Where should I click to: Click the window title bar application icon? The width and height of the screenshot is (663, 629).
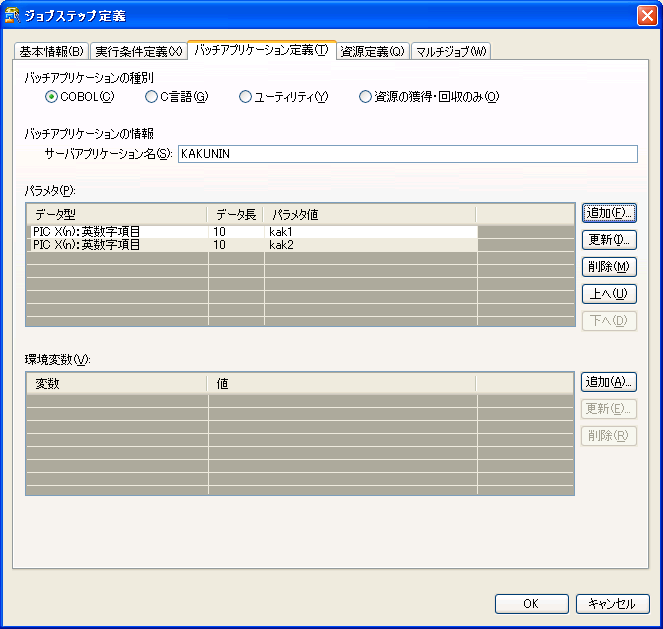click(x=13, y=15)
